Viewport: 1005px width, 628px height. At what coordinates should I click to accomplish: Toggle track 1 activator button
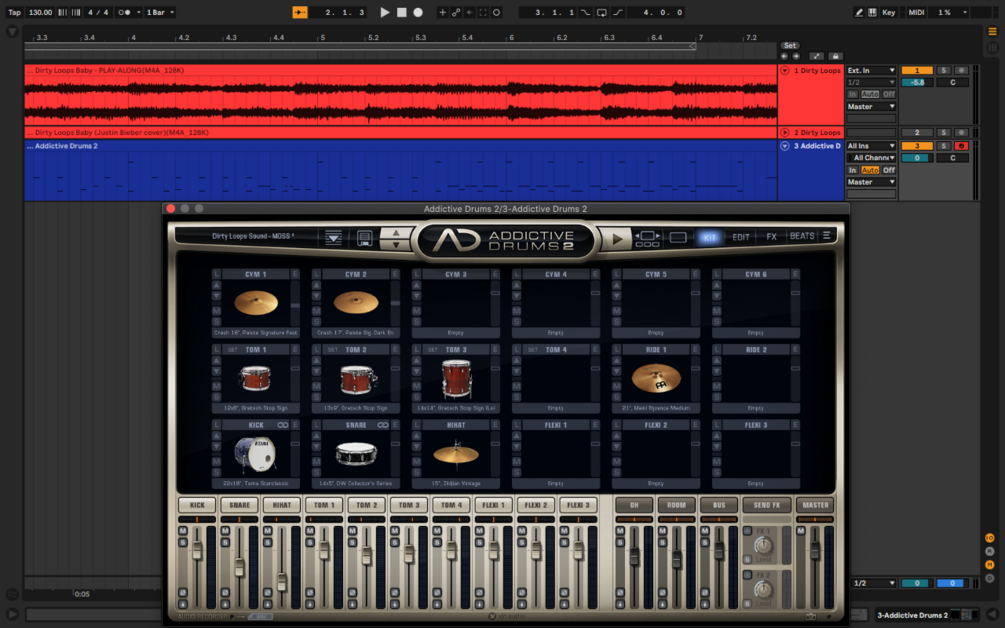(917, 70)
